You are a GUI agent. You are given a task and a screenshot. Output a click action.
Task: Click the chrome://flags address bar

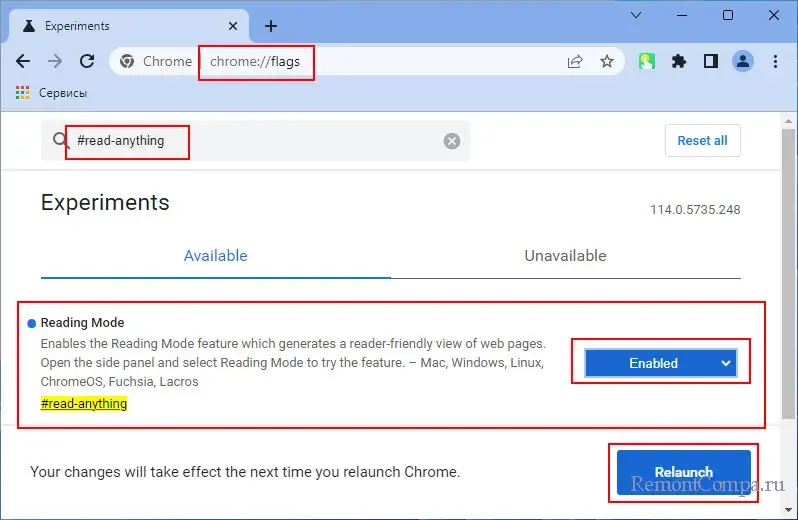pos(380,61)
